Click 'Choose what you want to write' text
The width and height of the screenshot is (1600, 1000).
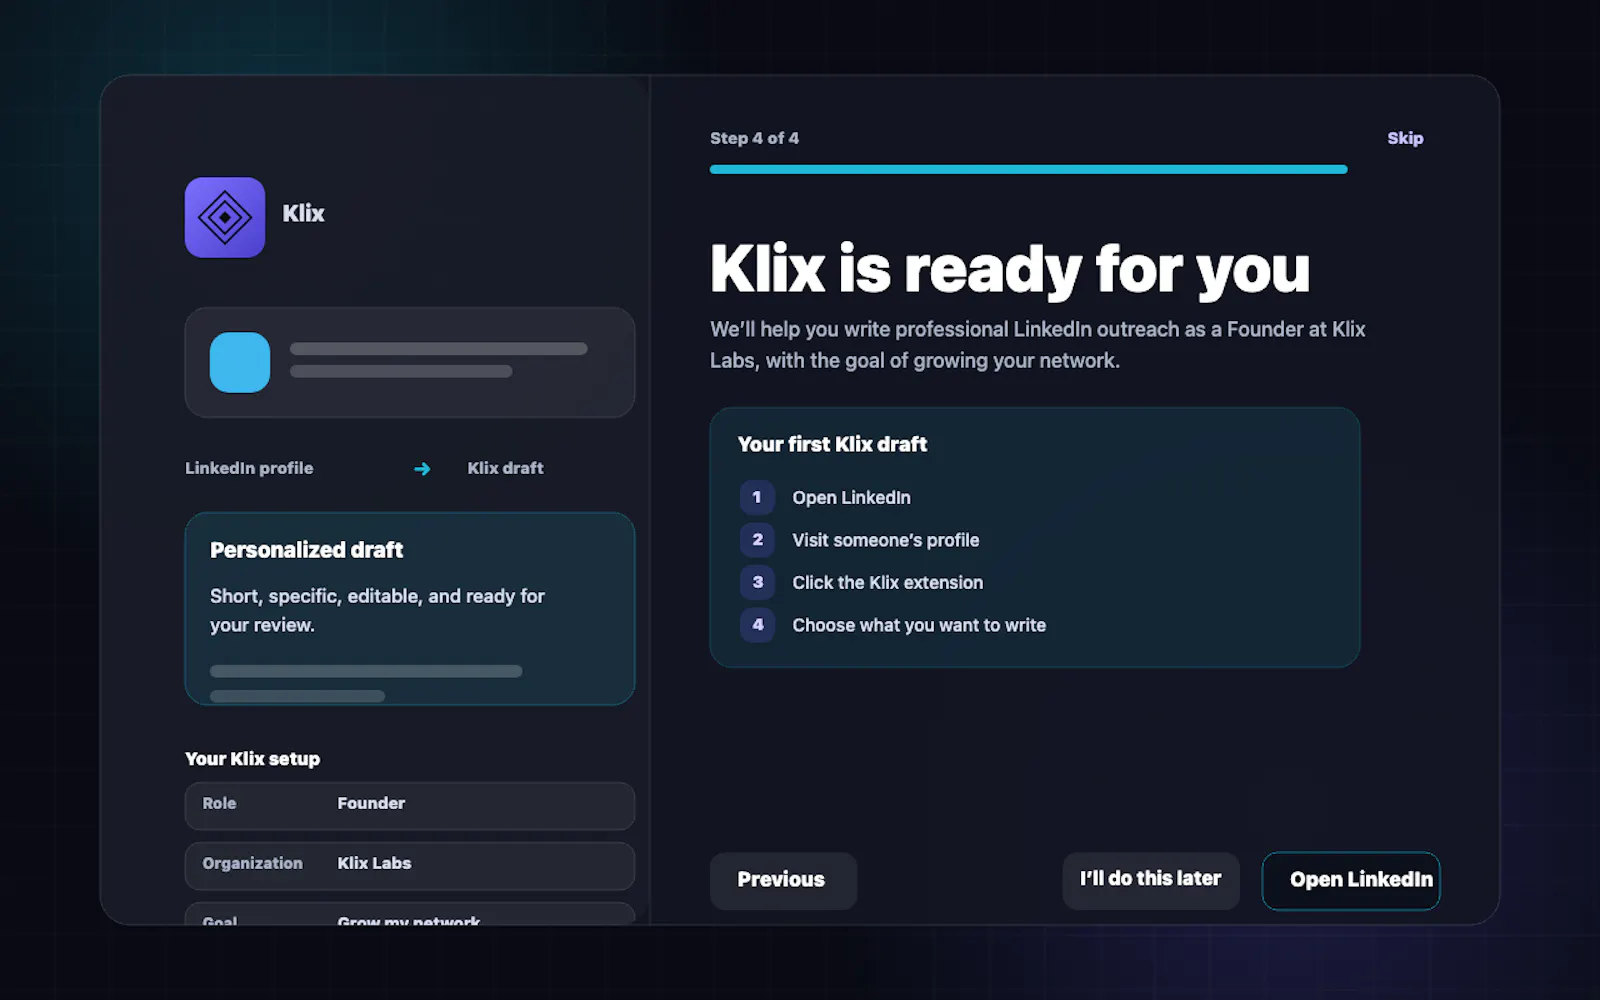919,625
